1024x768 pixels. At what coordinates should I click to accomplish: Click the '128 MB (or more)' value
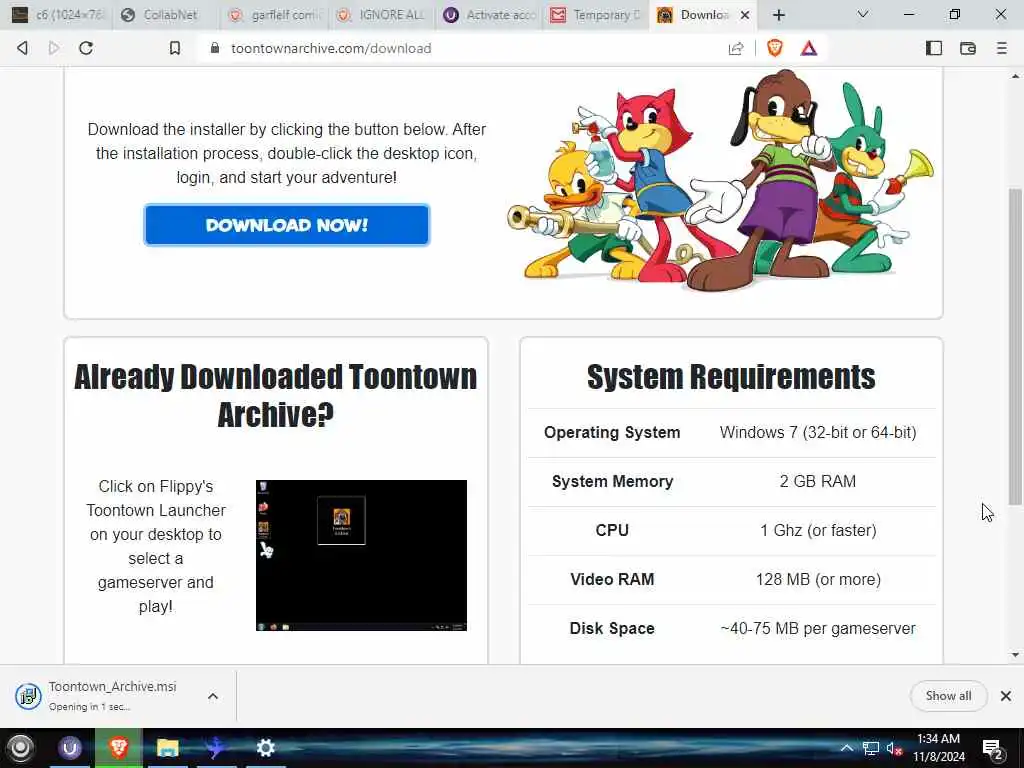(818, 579)
